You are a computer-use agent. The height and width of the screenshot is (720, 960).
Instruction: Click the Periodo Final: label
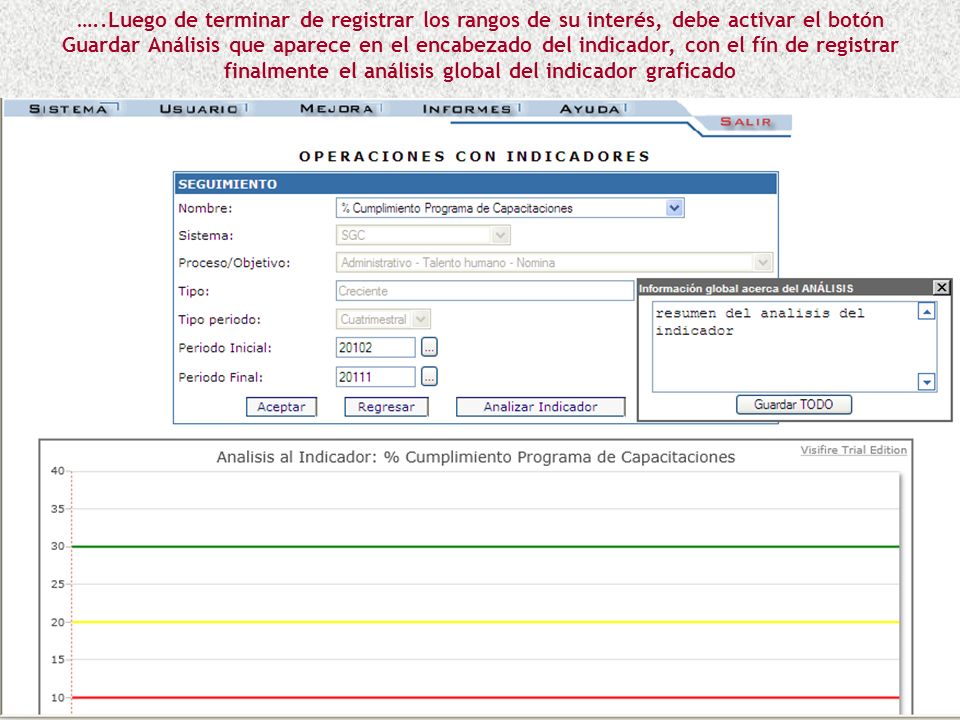point(220,377)
